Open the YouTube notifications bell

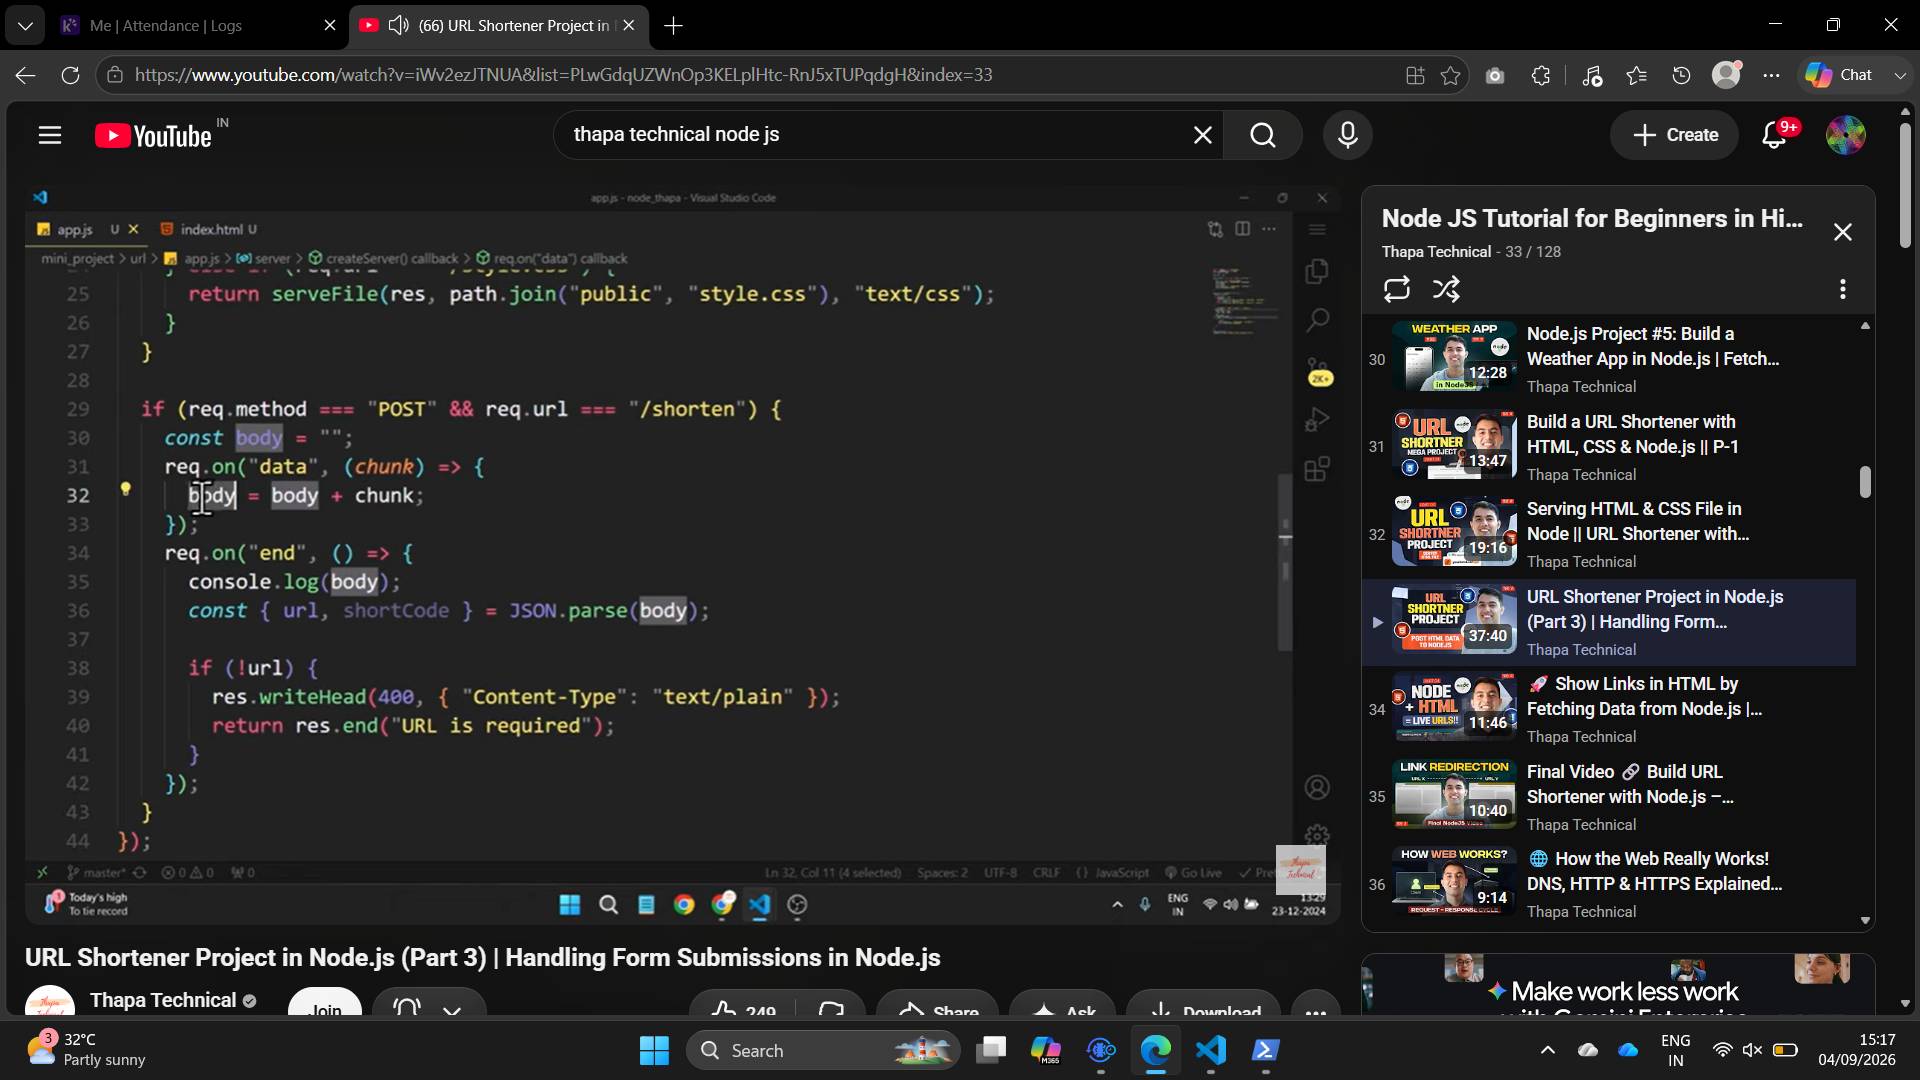click(x=1774, y=135)
